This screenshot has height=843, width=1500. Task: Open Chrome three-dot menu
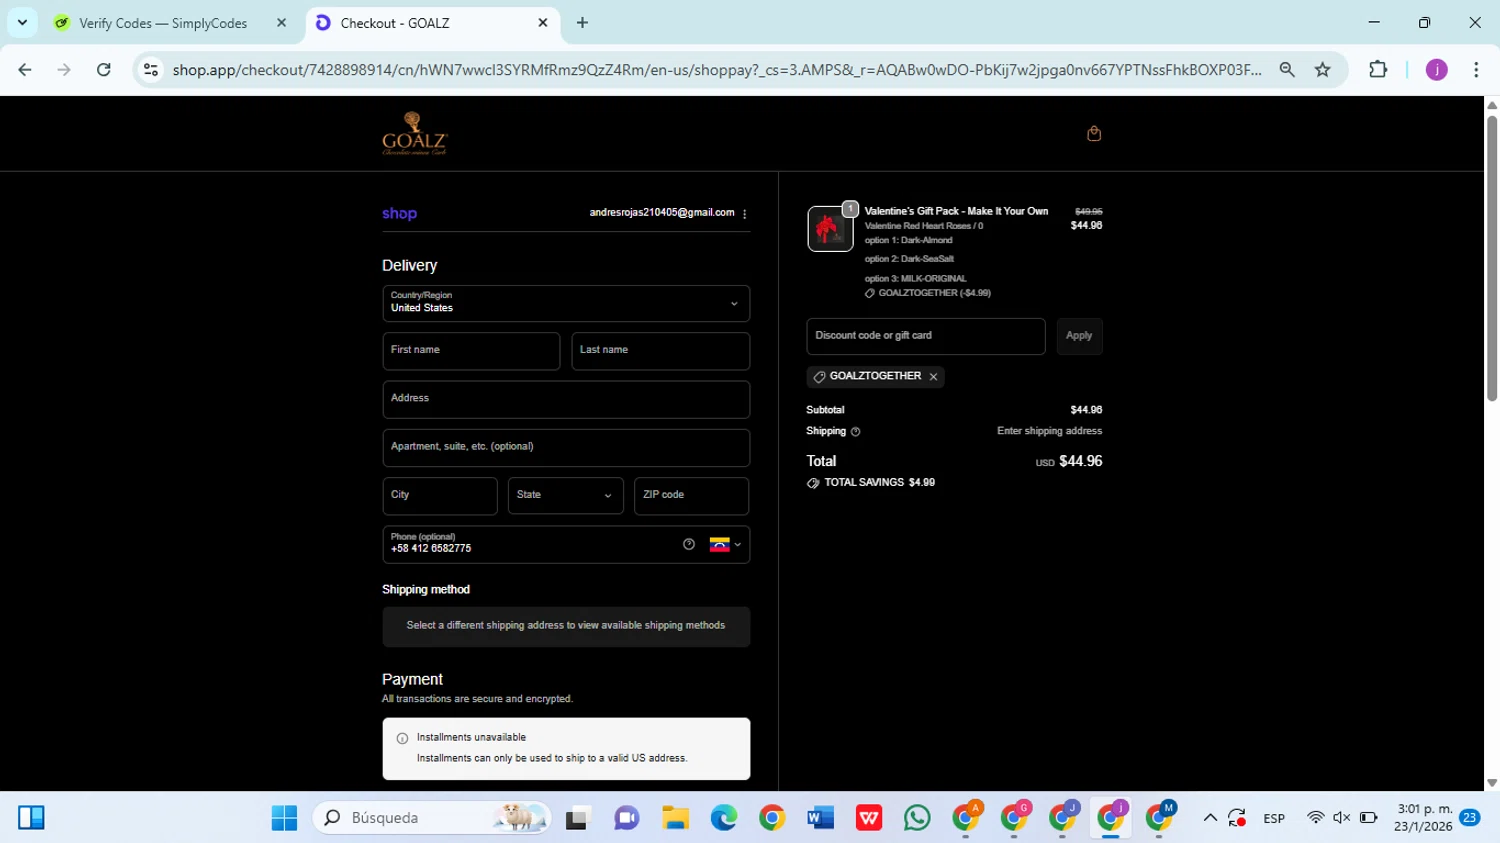pyautogui.click(x=1476, y=70)
